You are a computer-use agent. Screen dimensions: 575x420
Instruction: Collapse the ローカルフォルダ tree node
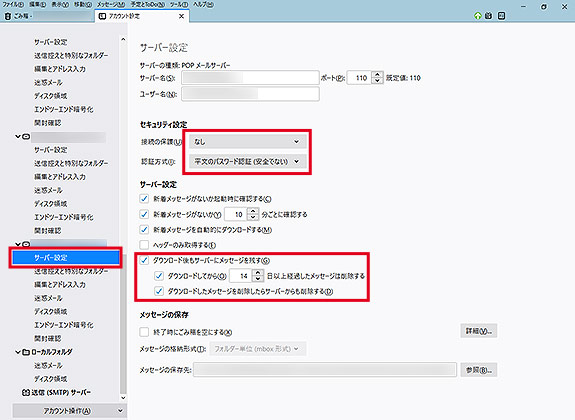click(18, 352)
